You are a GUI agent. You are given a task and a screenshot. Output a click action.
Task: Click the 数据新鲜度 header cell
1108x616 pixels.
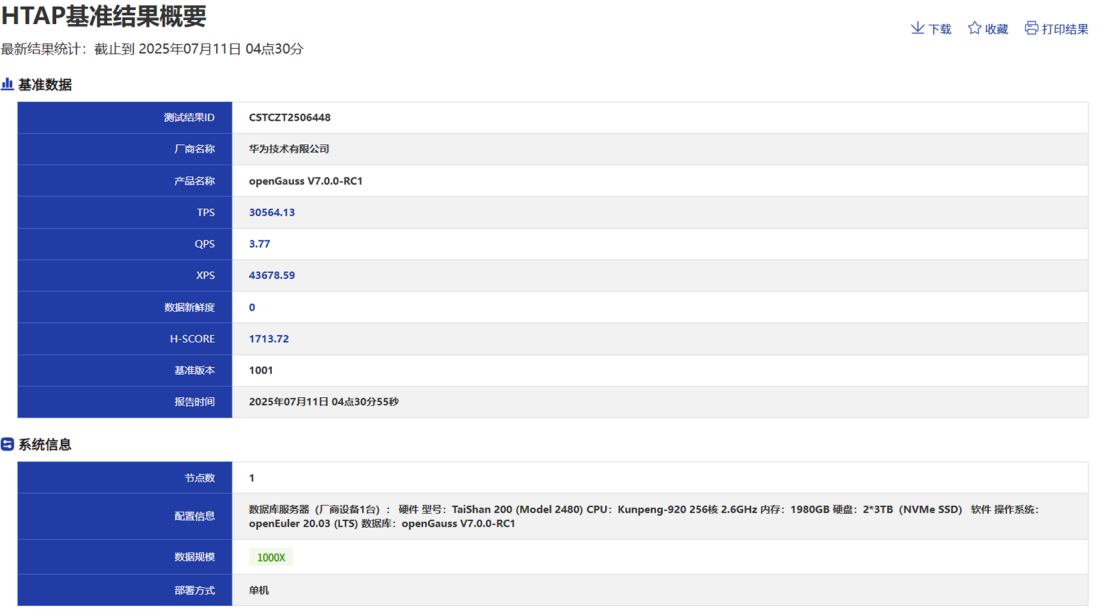(125, 307)
